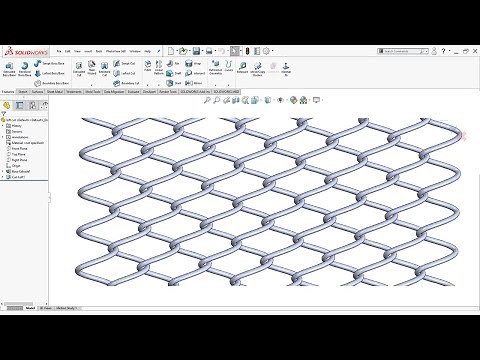Expand the History tree node
The height and width of the screenshot is (360, 480).
(x=3, y=126)
